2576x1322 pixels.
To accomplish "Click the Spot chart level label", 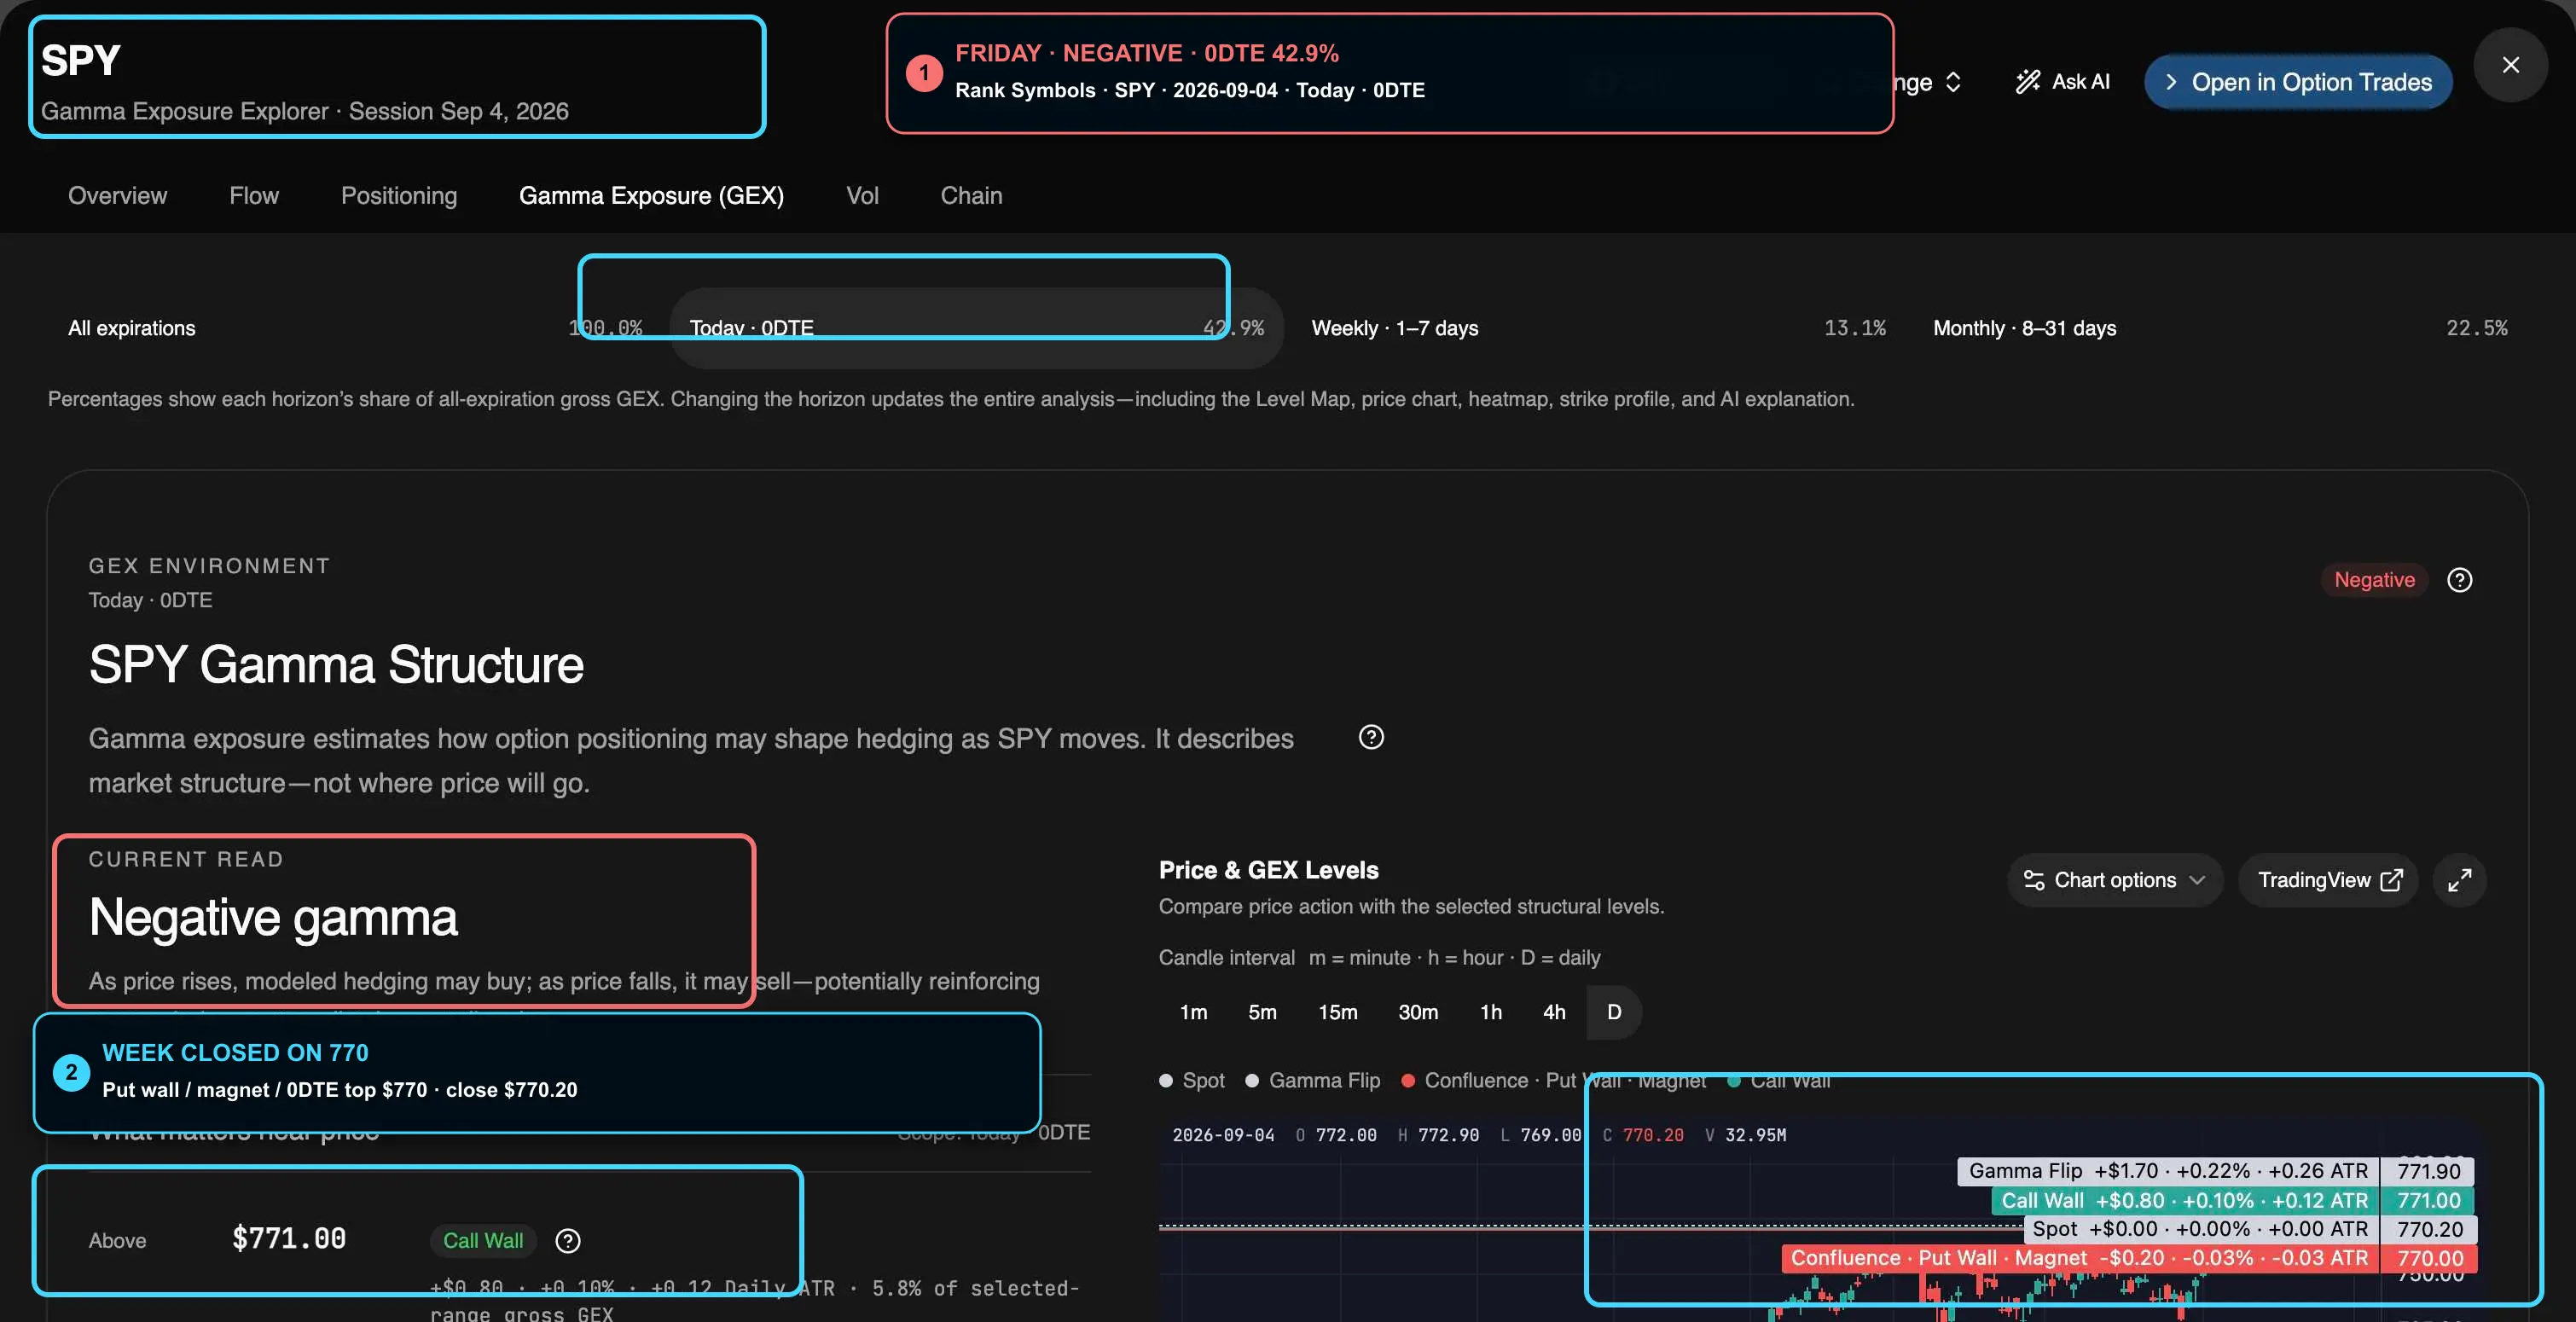I will [2200, 1229].
